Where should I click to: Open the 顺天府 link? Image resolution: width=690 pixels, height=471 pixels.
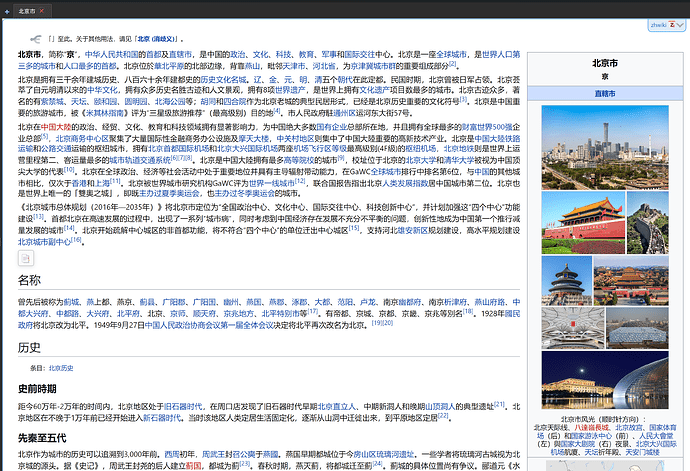click(205, 313)
